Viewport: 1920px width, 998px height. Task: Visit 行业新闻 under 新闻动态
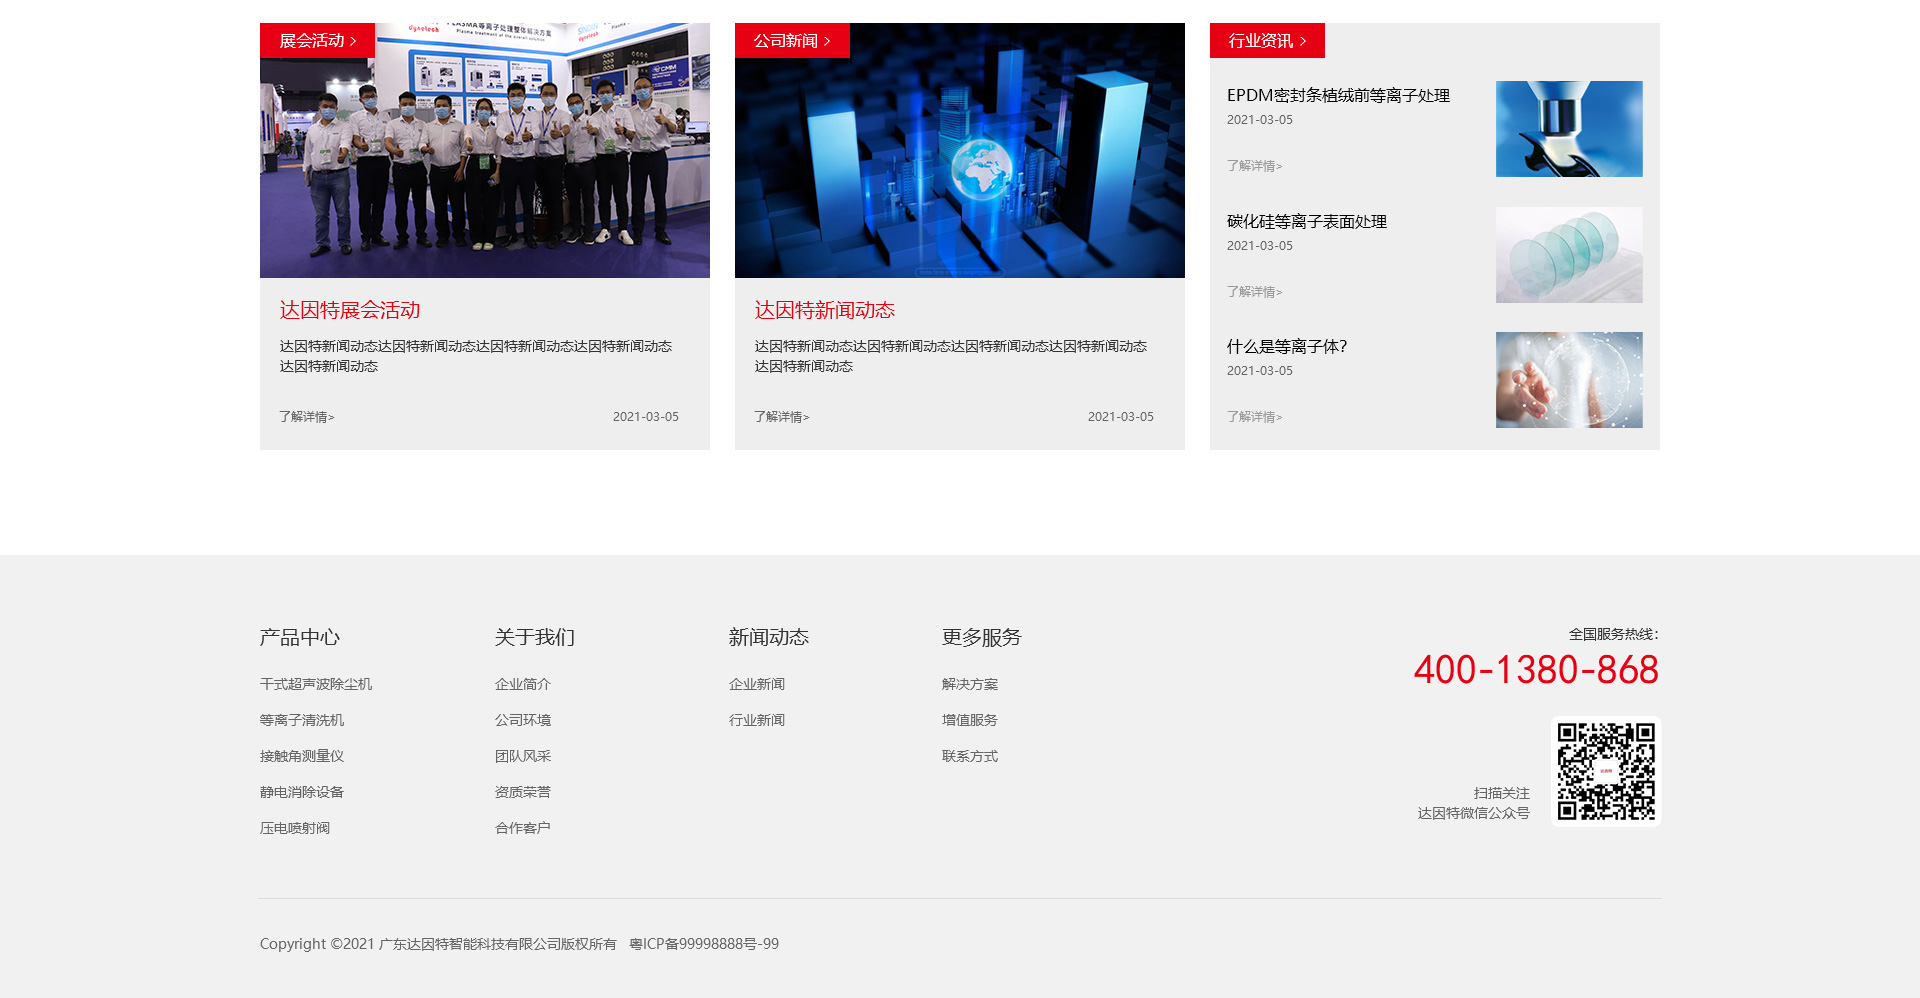(757, 720)
